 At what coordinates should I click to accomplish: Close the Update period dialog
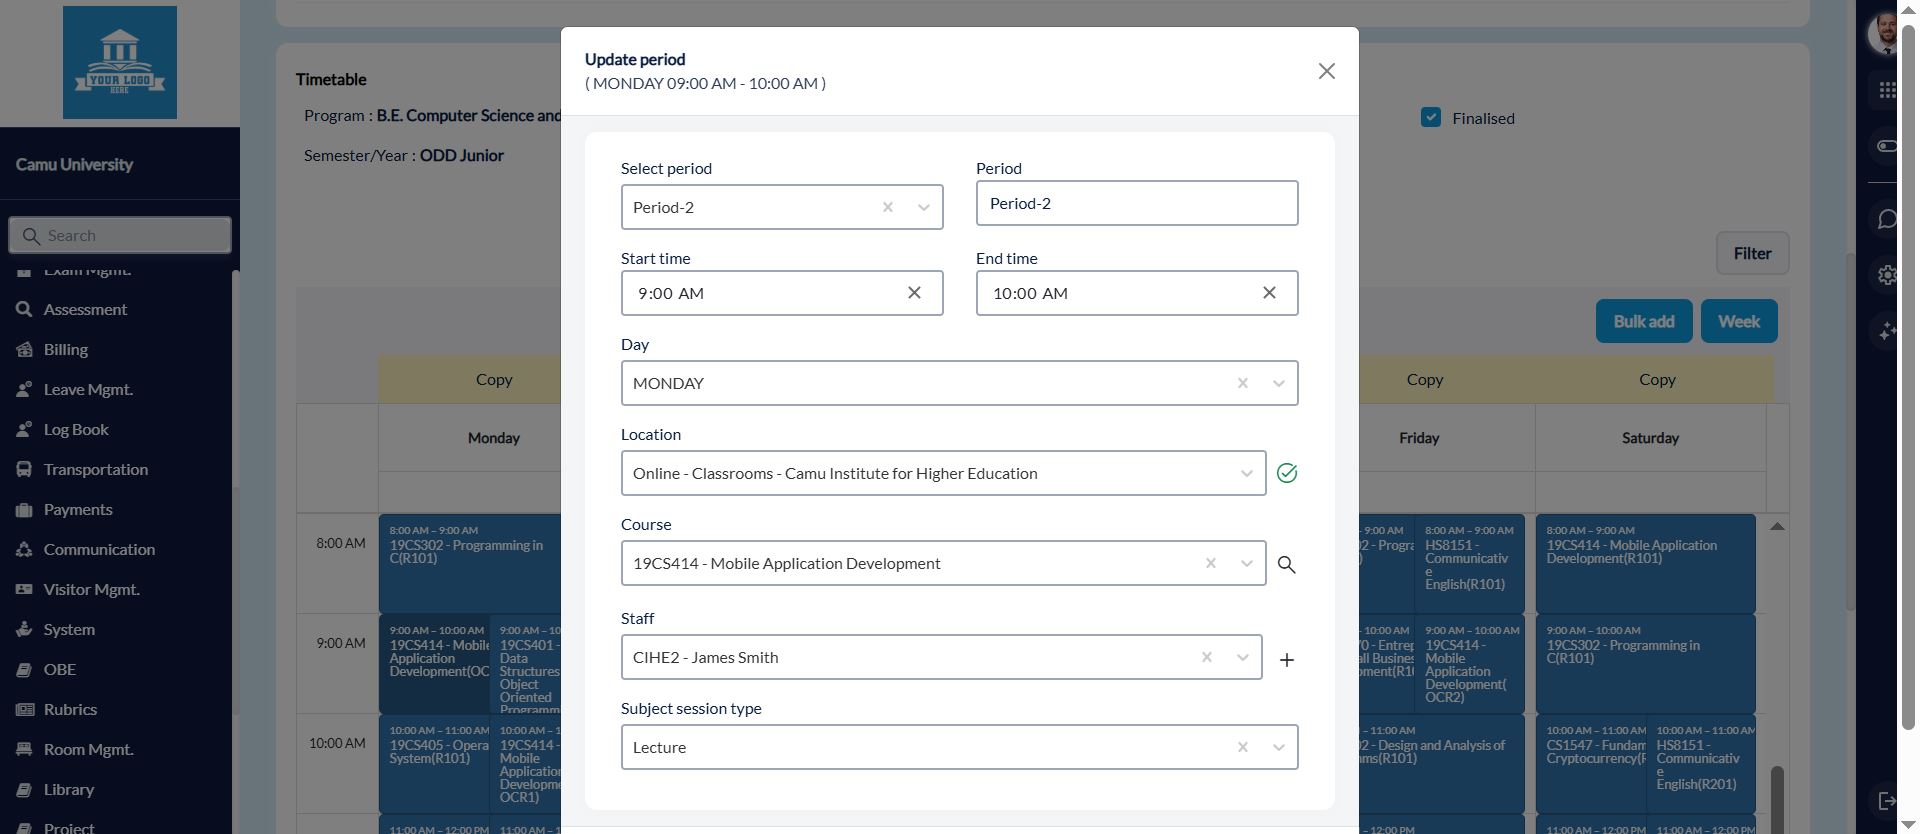click(1326, 71)
